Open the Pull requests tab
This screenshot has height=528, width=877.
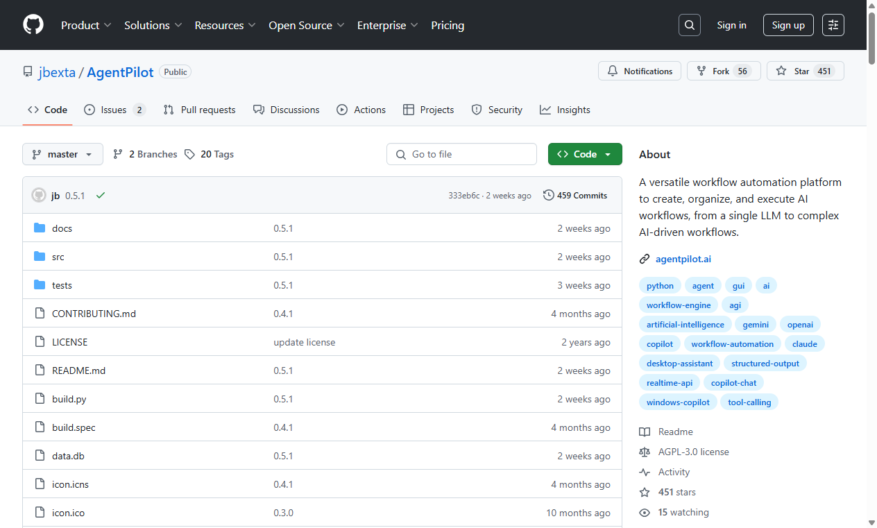click(x=199, y=110)
